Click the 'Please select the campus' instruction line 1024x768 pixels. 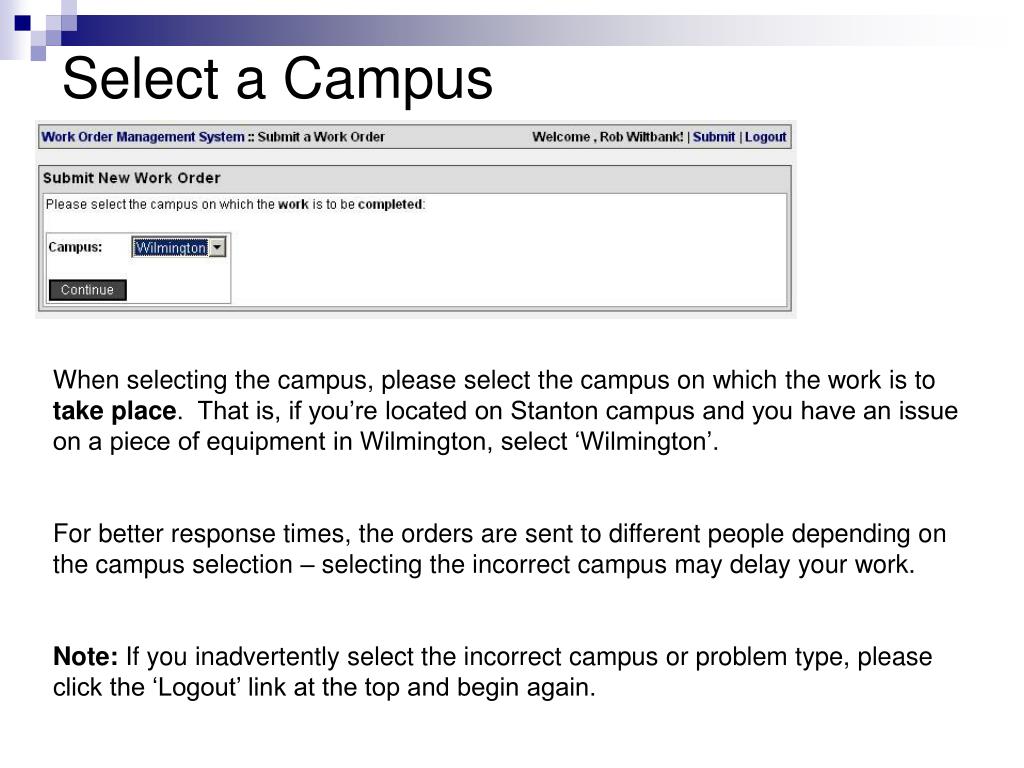tap(235, 204)
